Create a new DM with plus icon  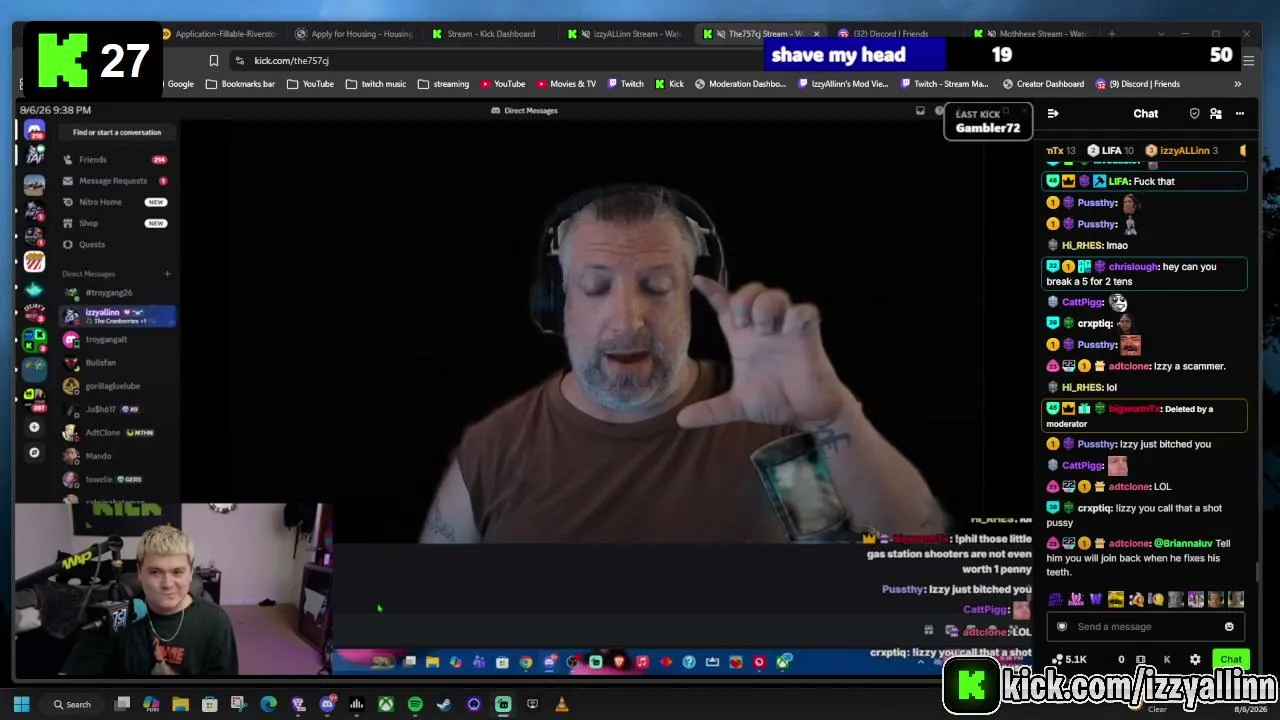pos(167,274)
